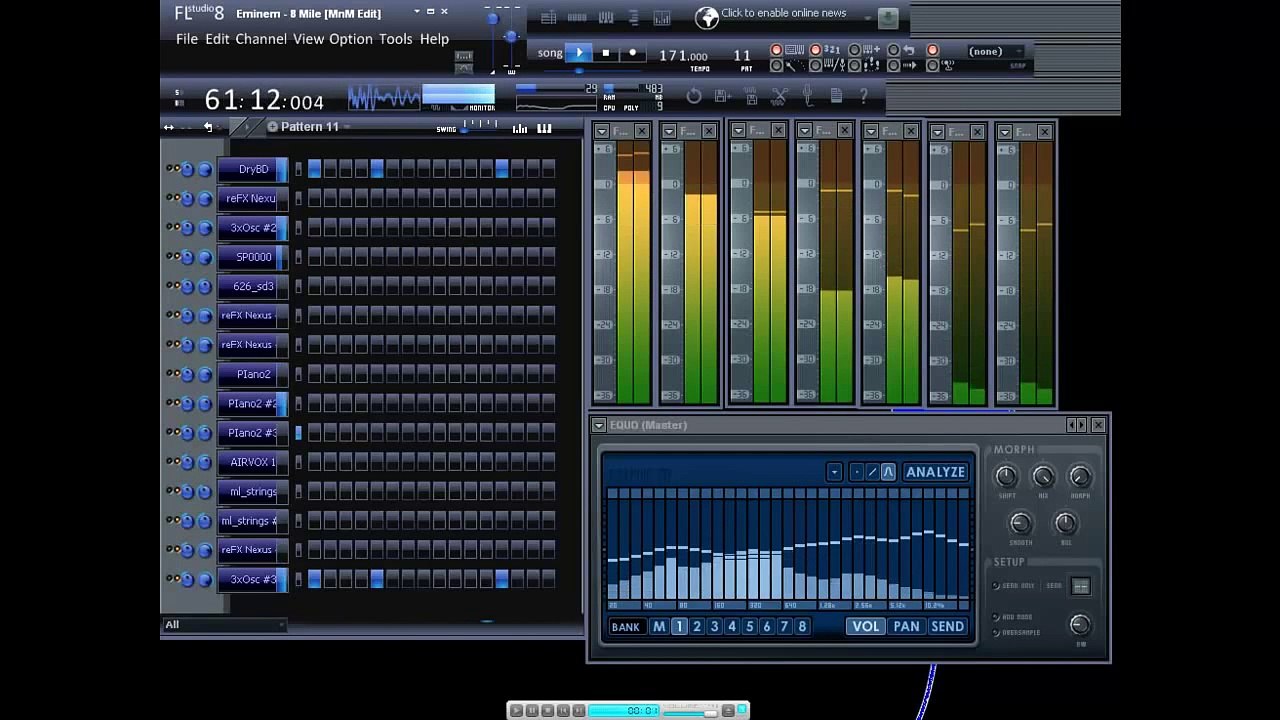
Task: Open the Help menu
Action: (x=434, y=39)
